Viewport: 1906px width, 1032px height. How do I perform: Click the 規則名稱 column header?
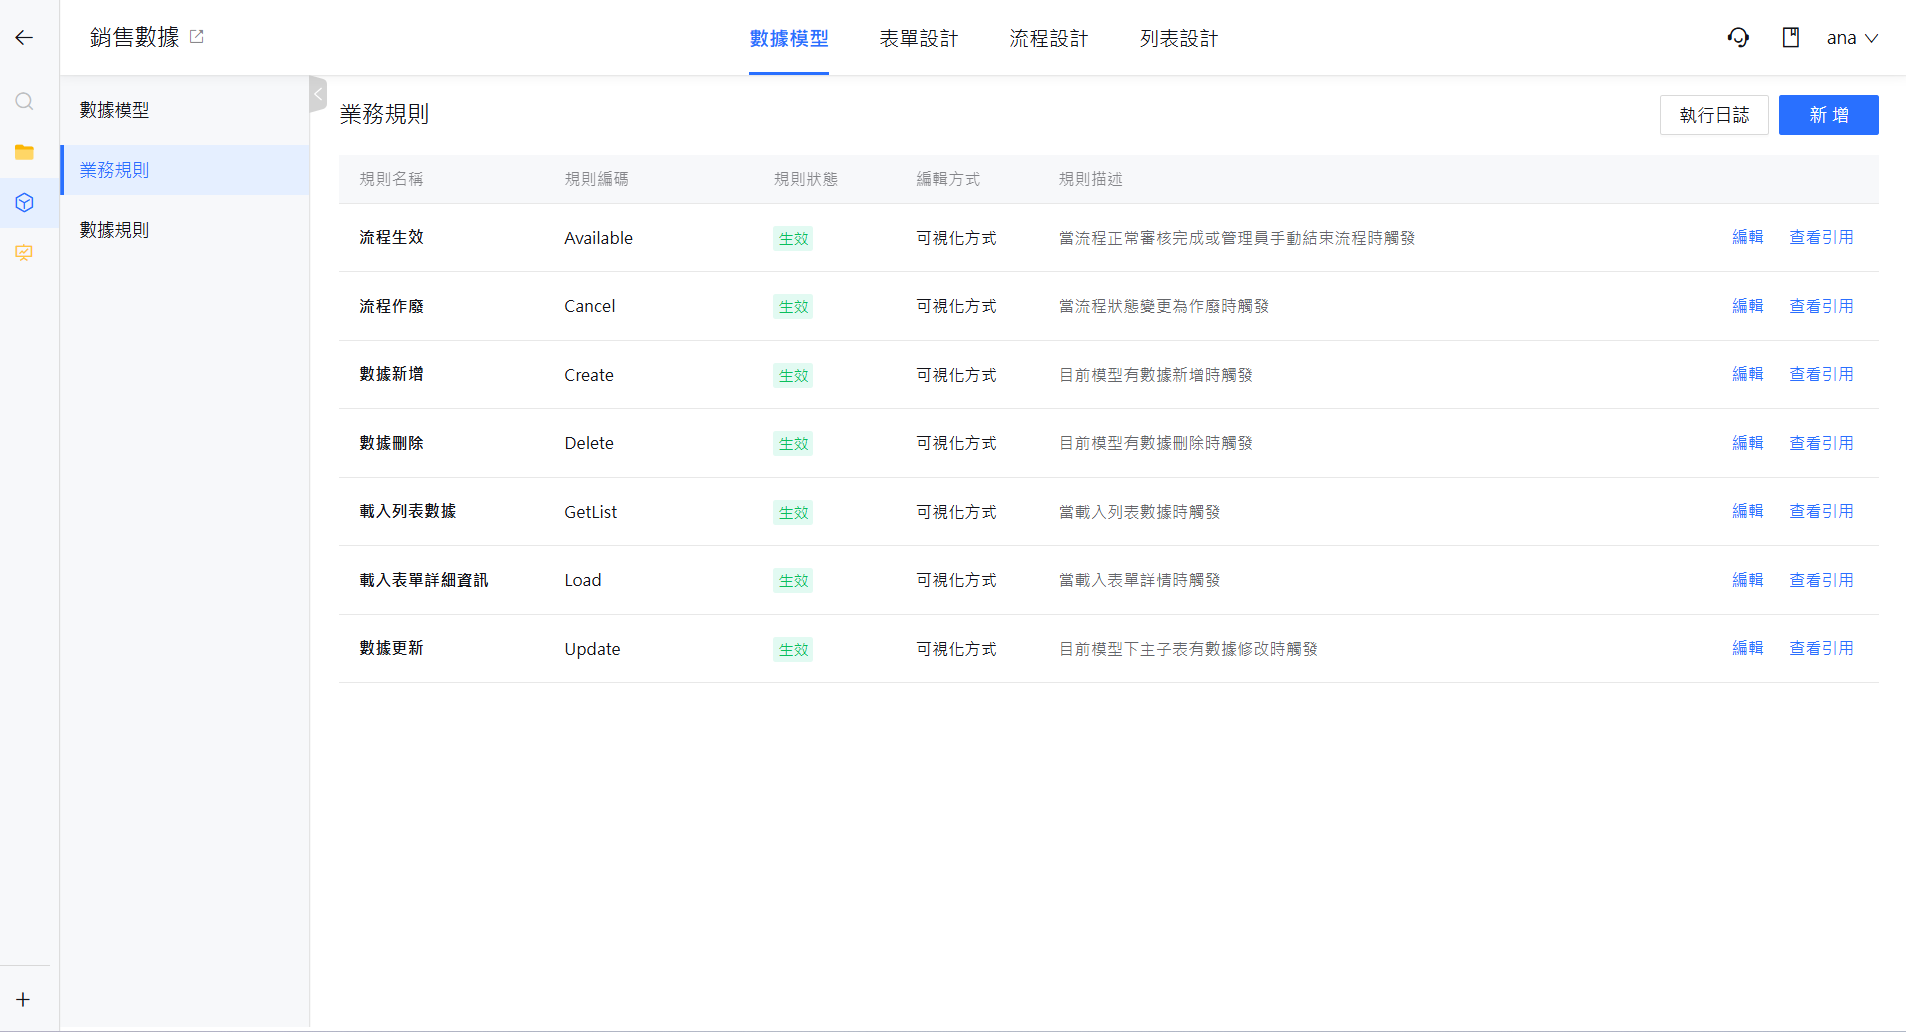(392, 179)
